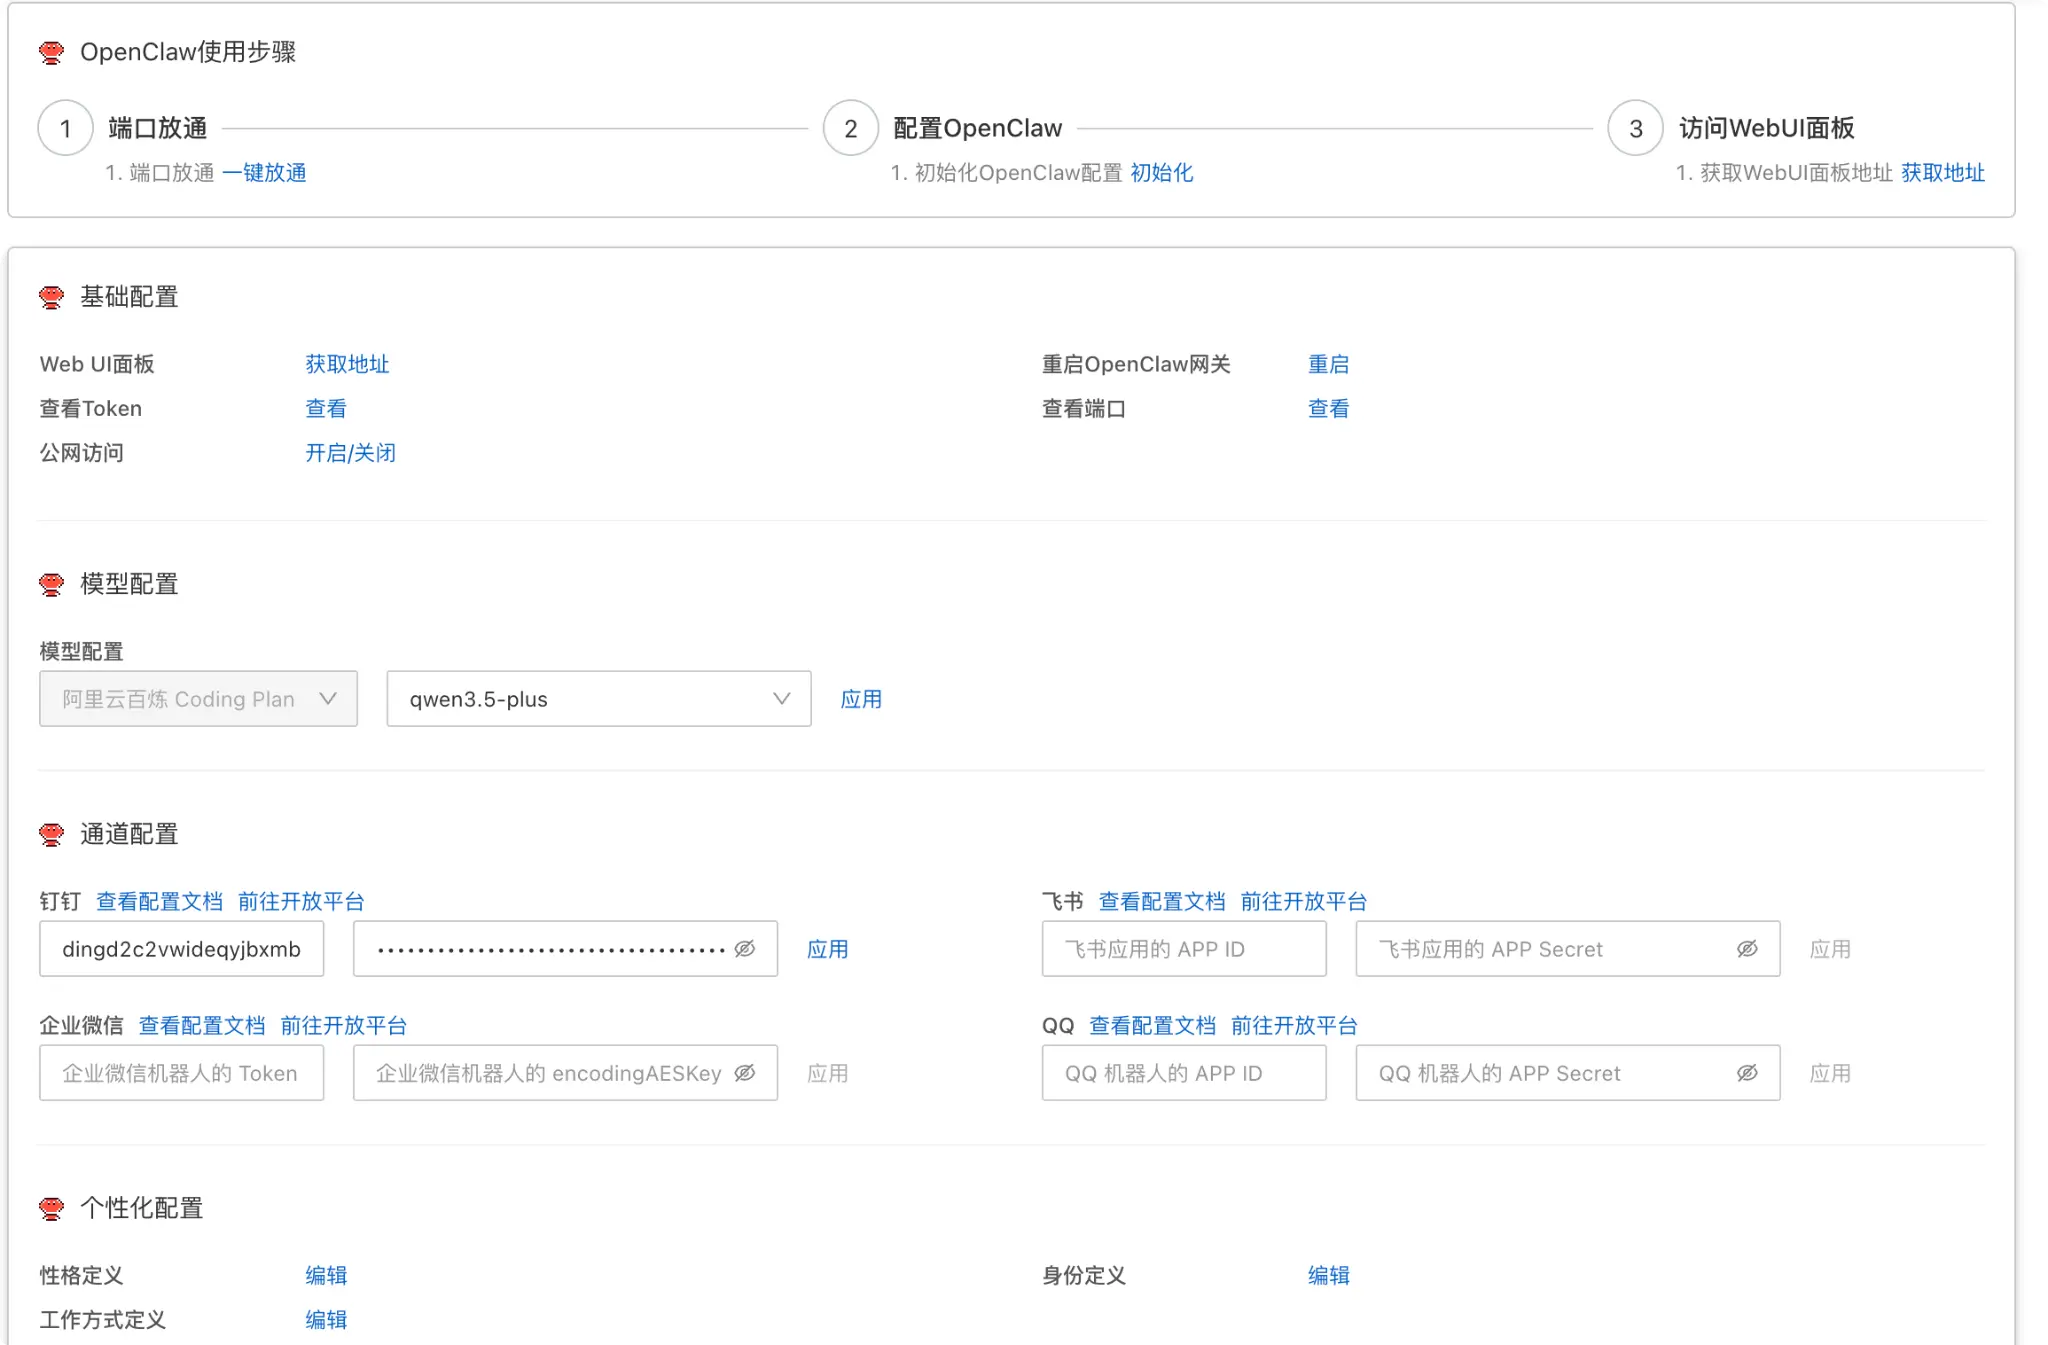Click the robot icon next to 模型配置 section
The height and width of the screenshot is (1345, 2048).
tap(51, 584)
